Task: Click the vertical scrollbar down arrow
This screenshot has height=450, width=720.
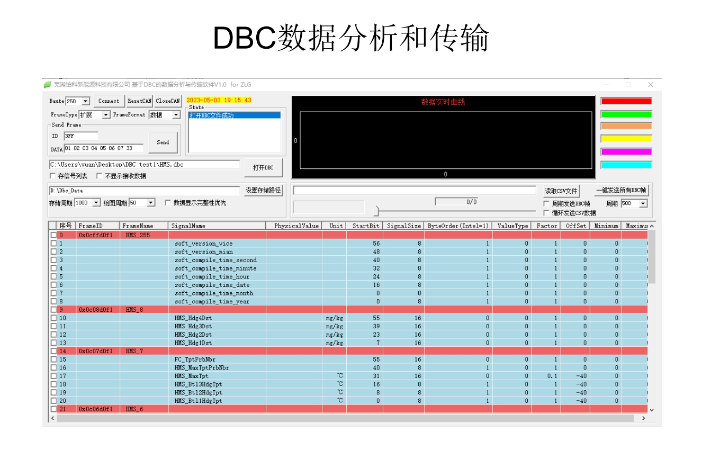Action: [652, 410]
